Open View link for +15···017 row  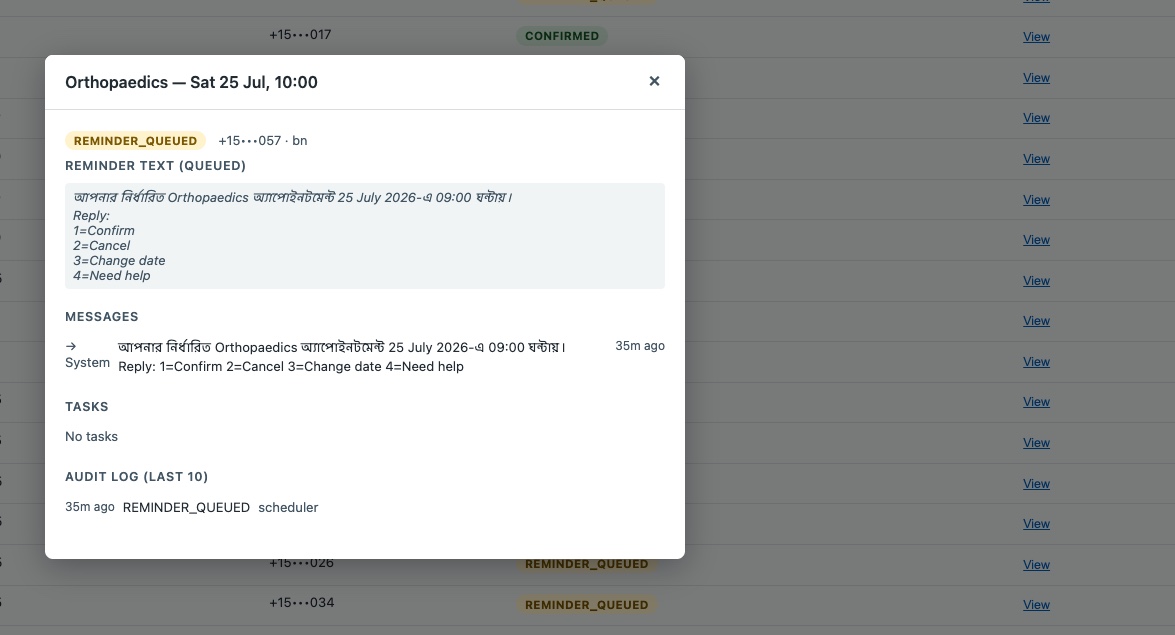point(1036,37)
